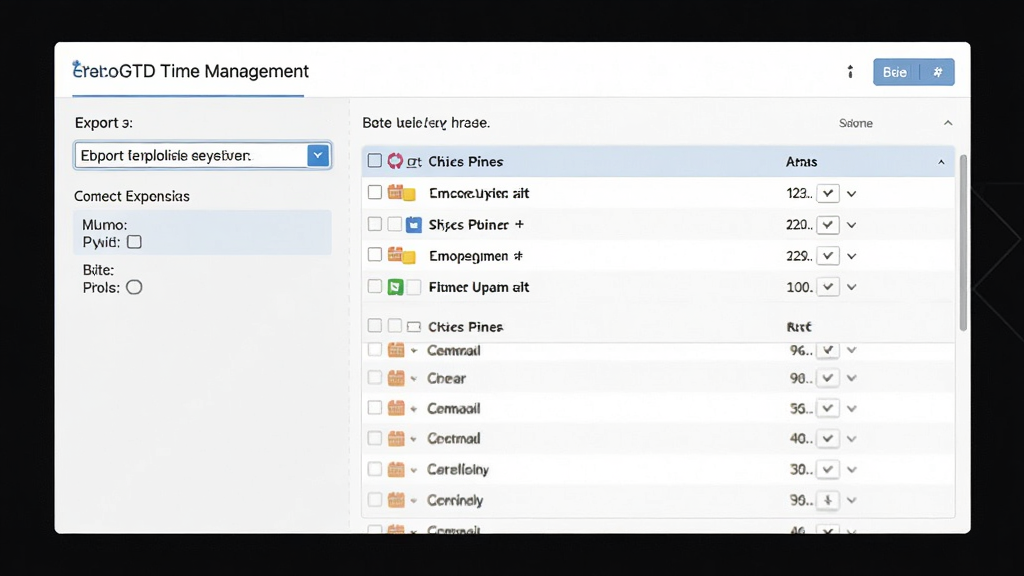Image resolution: width=1024 pixels, height=576 pixels.
Task: Click the calendar icon next to Cecmad
Action: coord(396,438)
